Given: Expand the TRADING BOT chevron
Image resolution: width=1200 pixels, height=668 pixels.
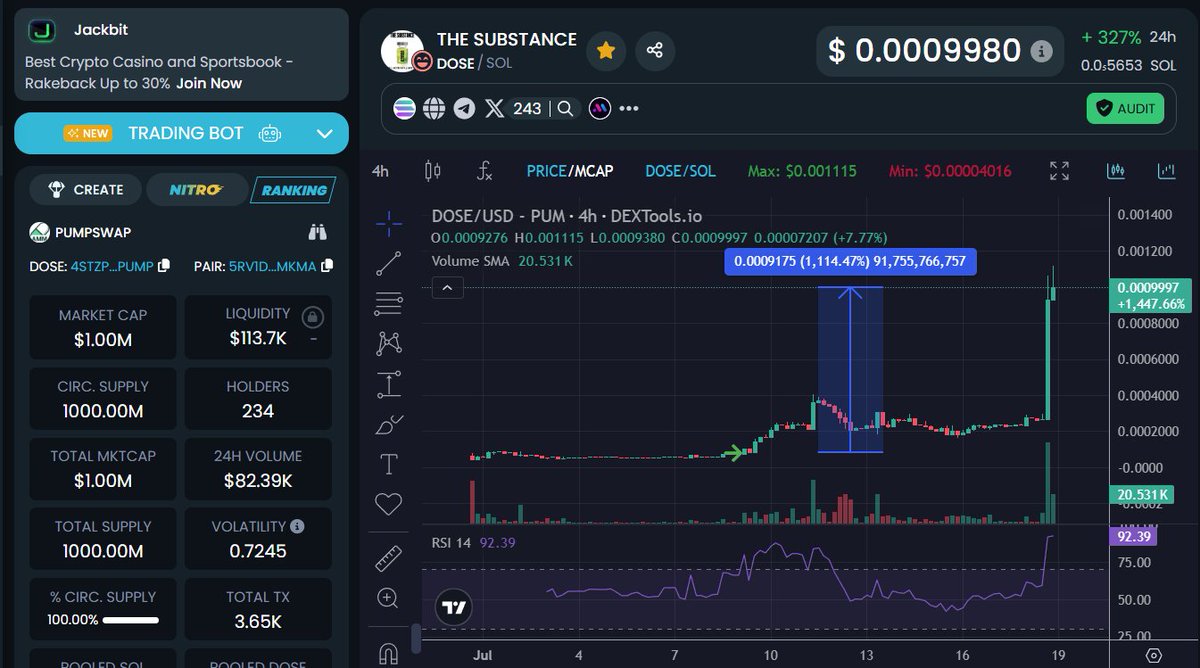Looking at the screenshot, I should click(x=324, y=133).
